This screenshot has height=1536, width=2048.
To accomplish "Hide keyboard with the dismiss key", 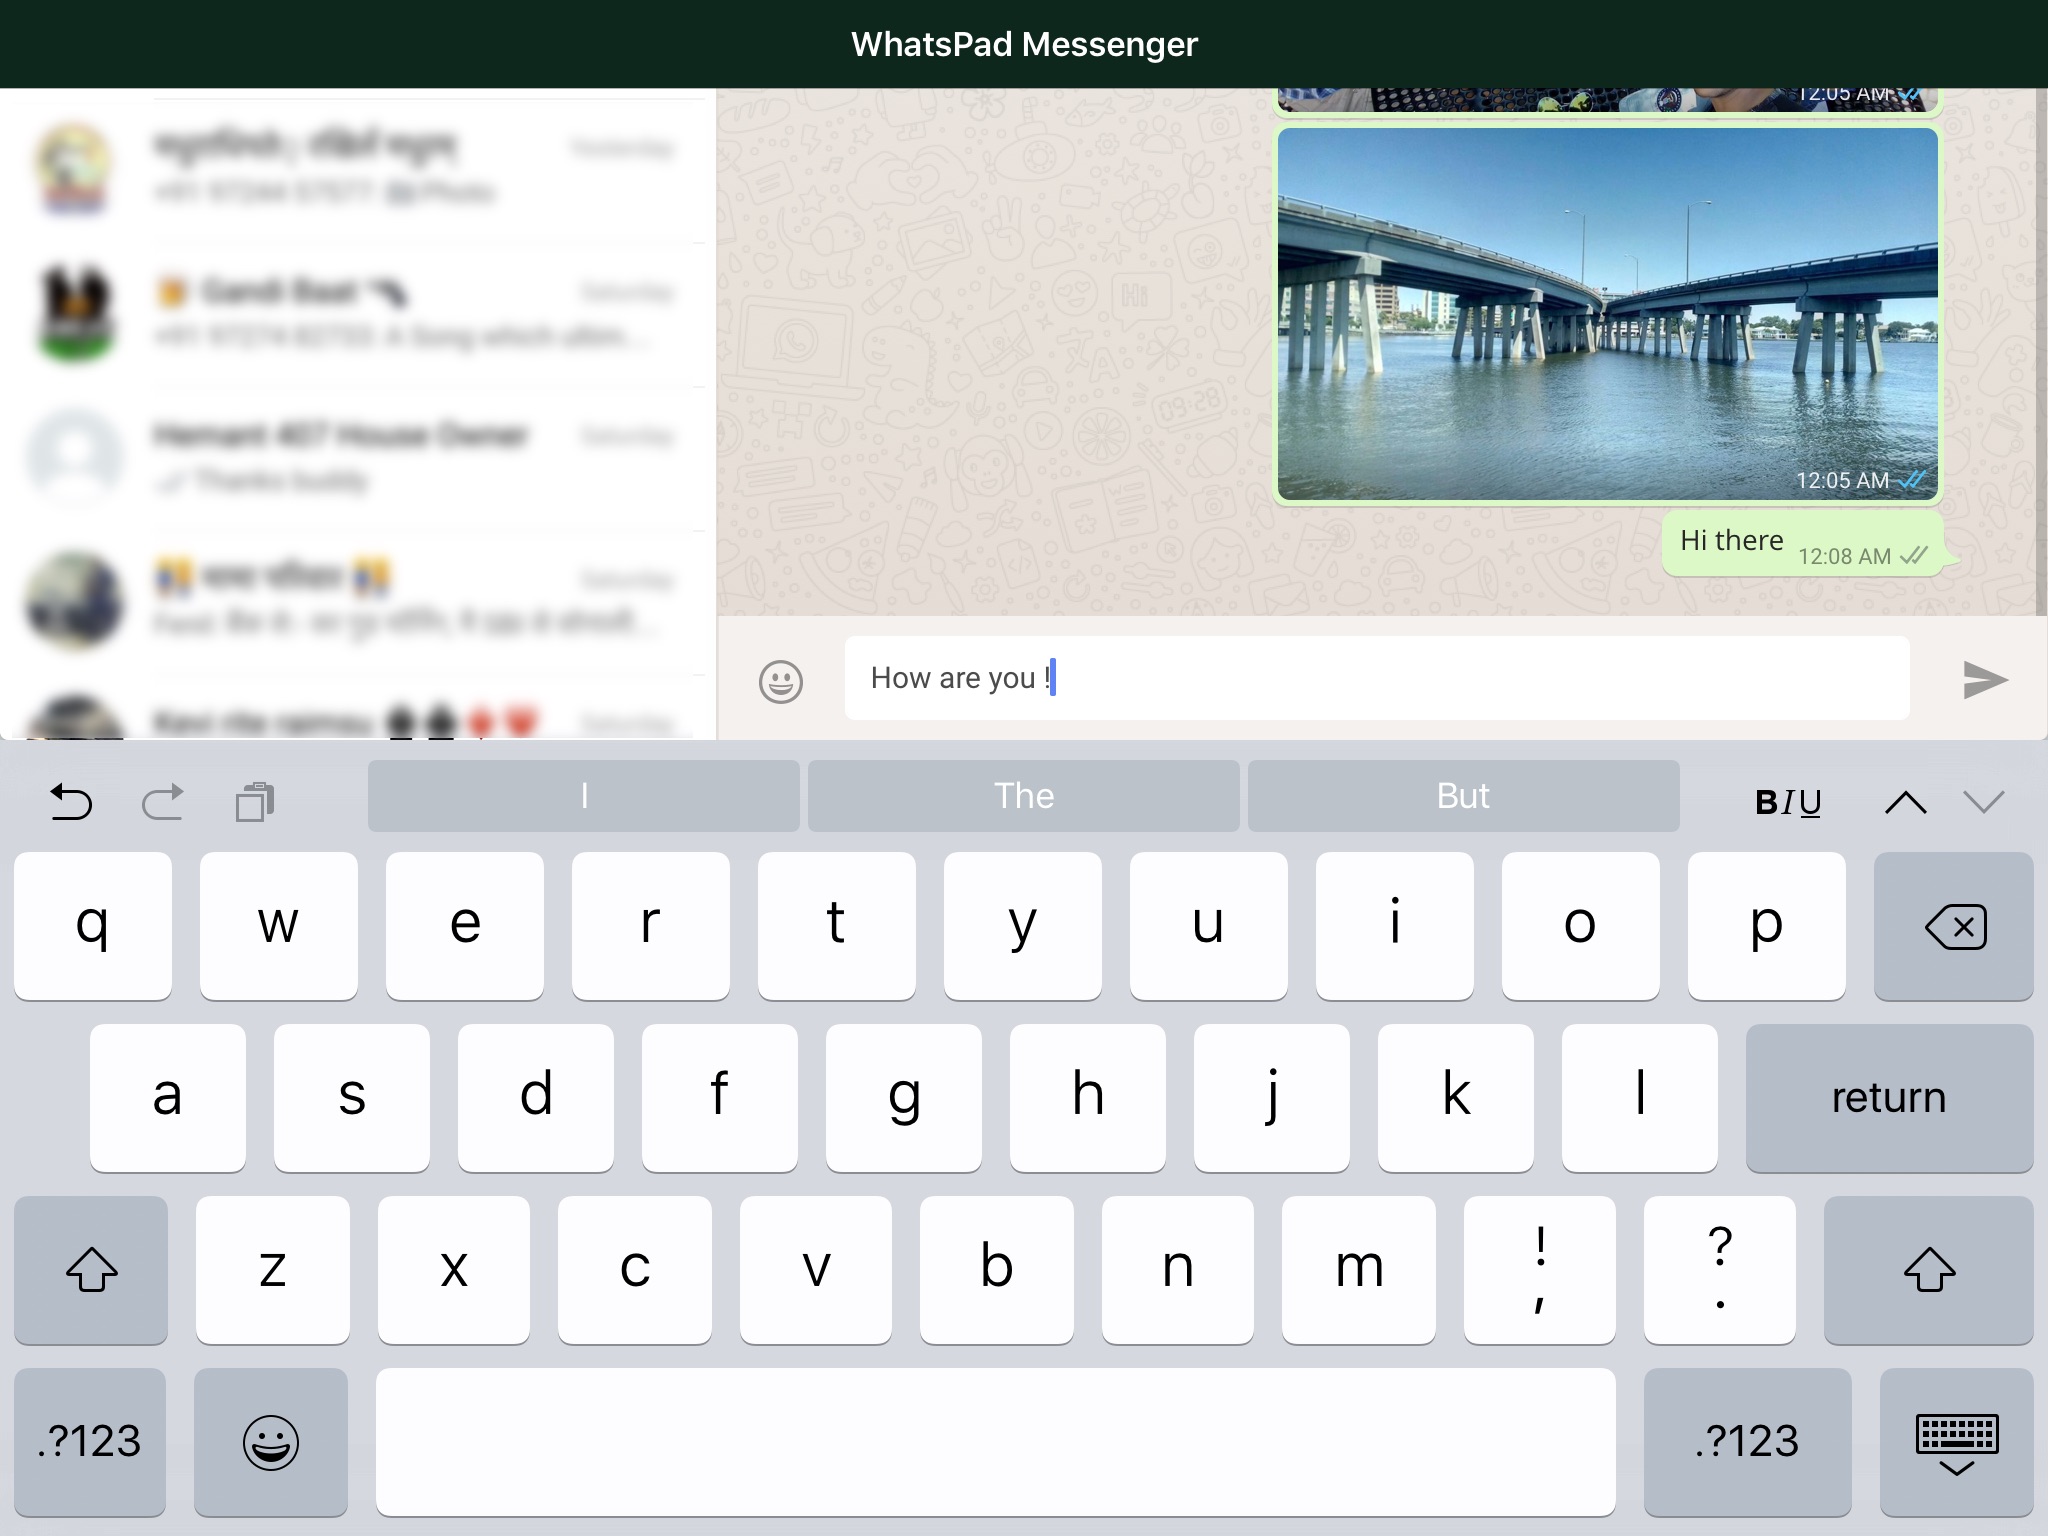I will coord(1956,1442).
